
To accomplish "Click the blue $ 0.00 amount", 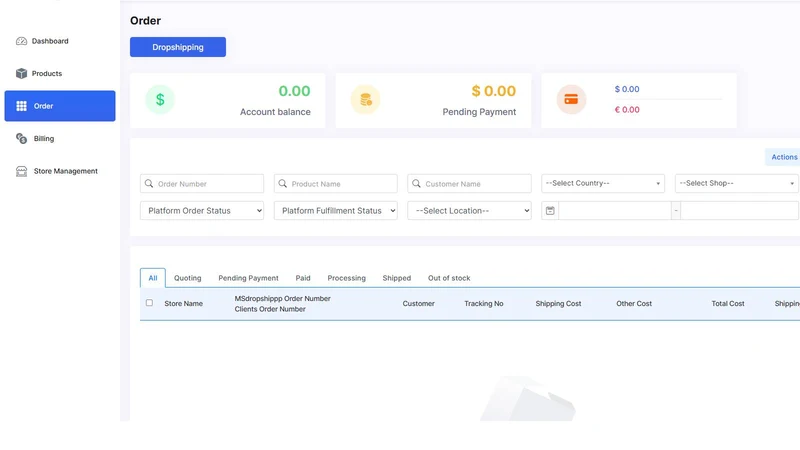I will click(627, 89).
